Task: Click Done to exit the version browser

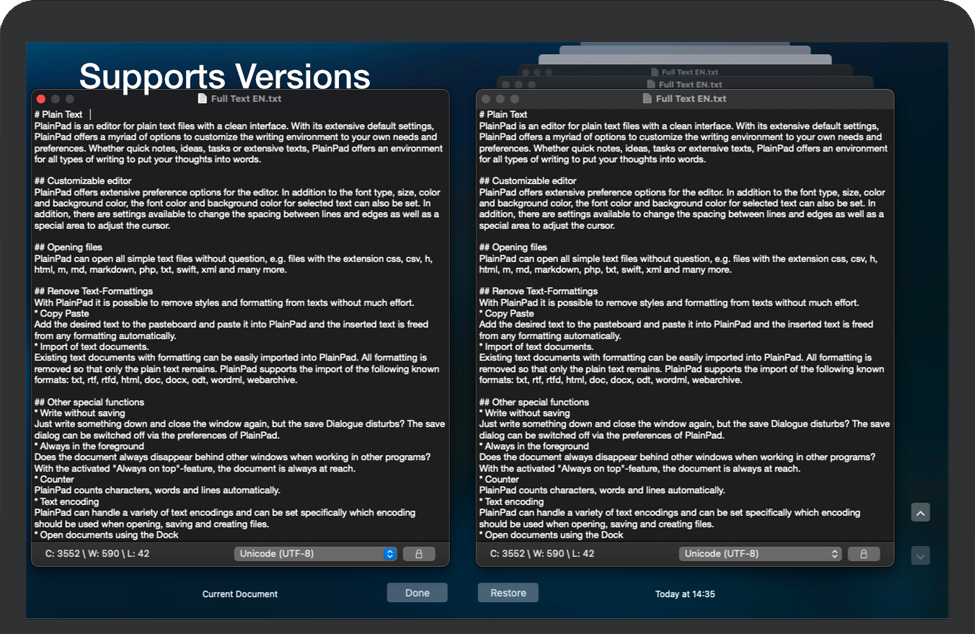Action: [417, 593]
